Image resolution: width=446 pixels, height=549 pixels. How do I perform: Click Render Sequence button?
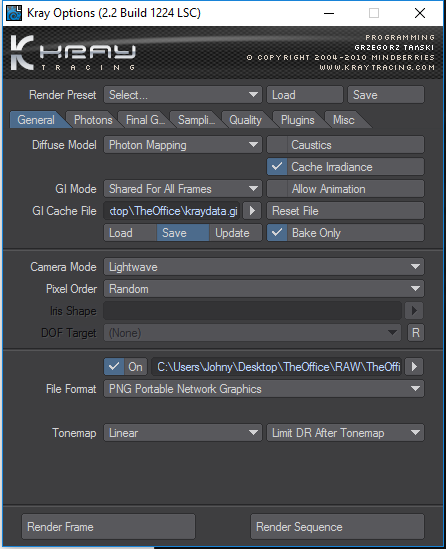click(337, 527)
